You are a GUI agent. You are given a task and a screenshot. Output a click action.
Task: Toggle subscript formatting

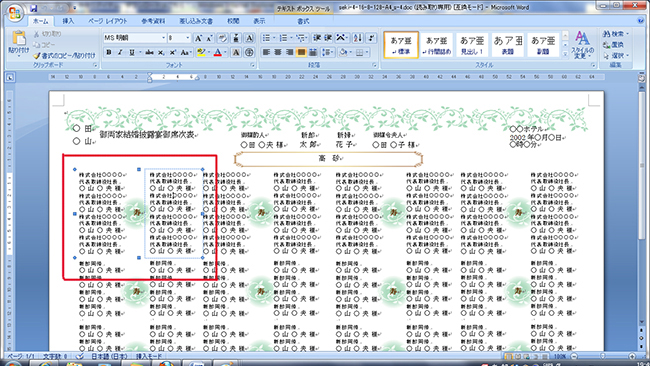coord(161,52)
